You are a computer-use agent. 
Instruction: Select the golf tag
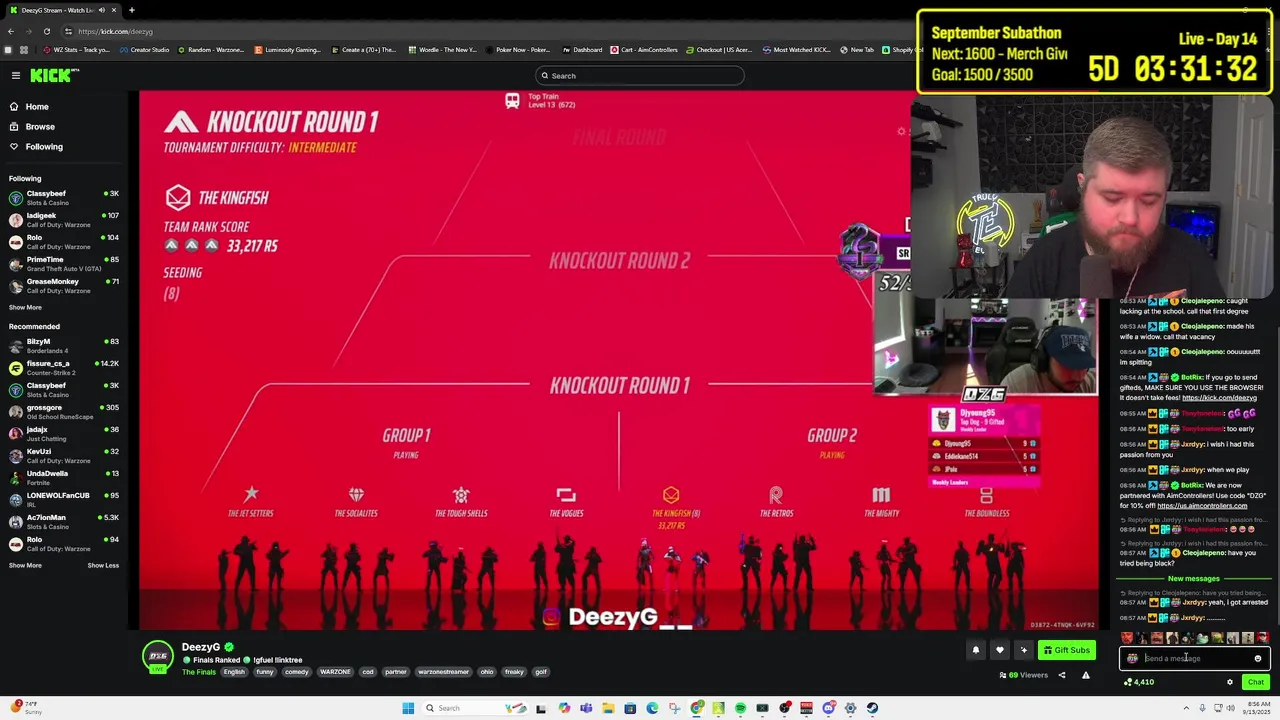point(541,672)
